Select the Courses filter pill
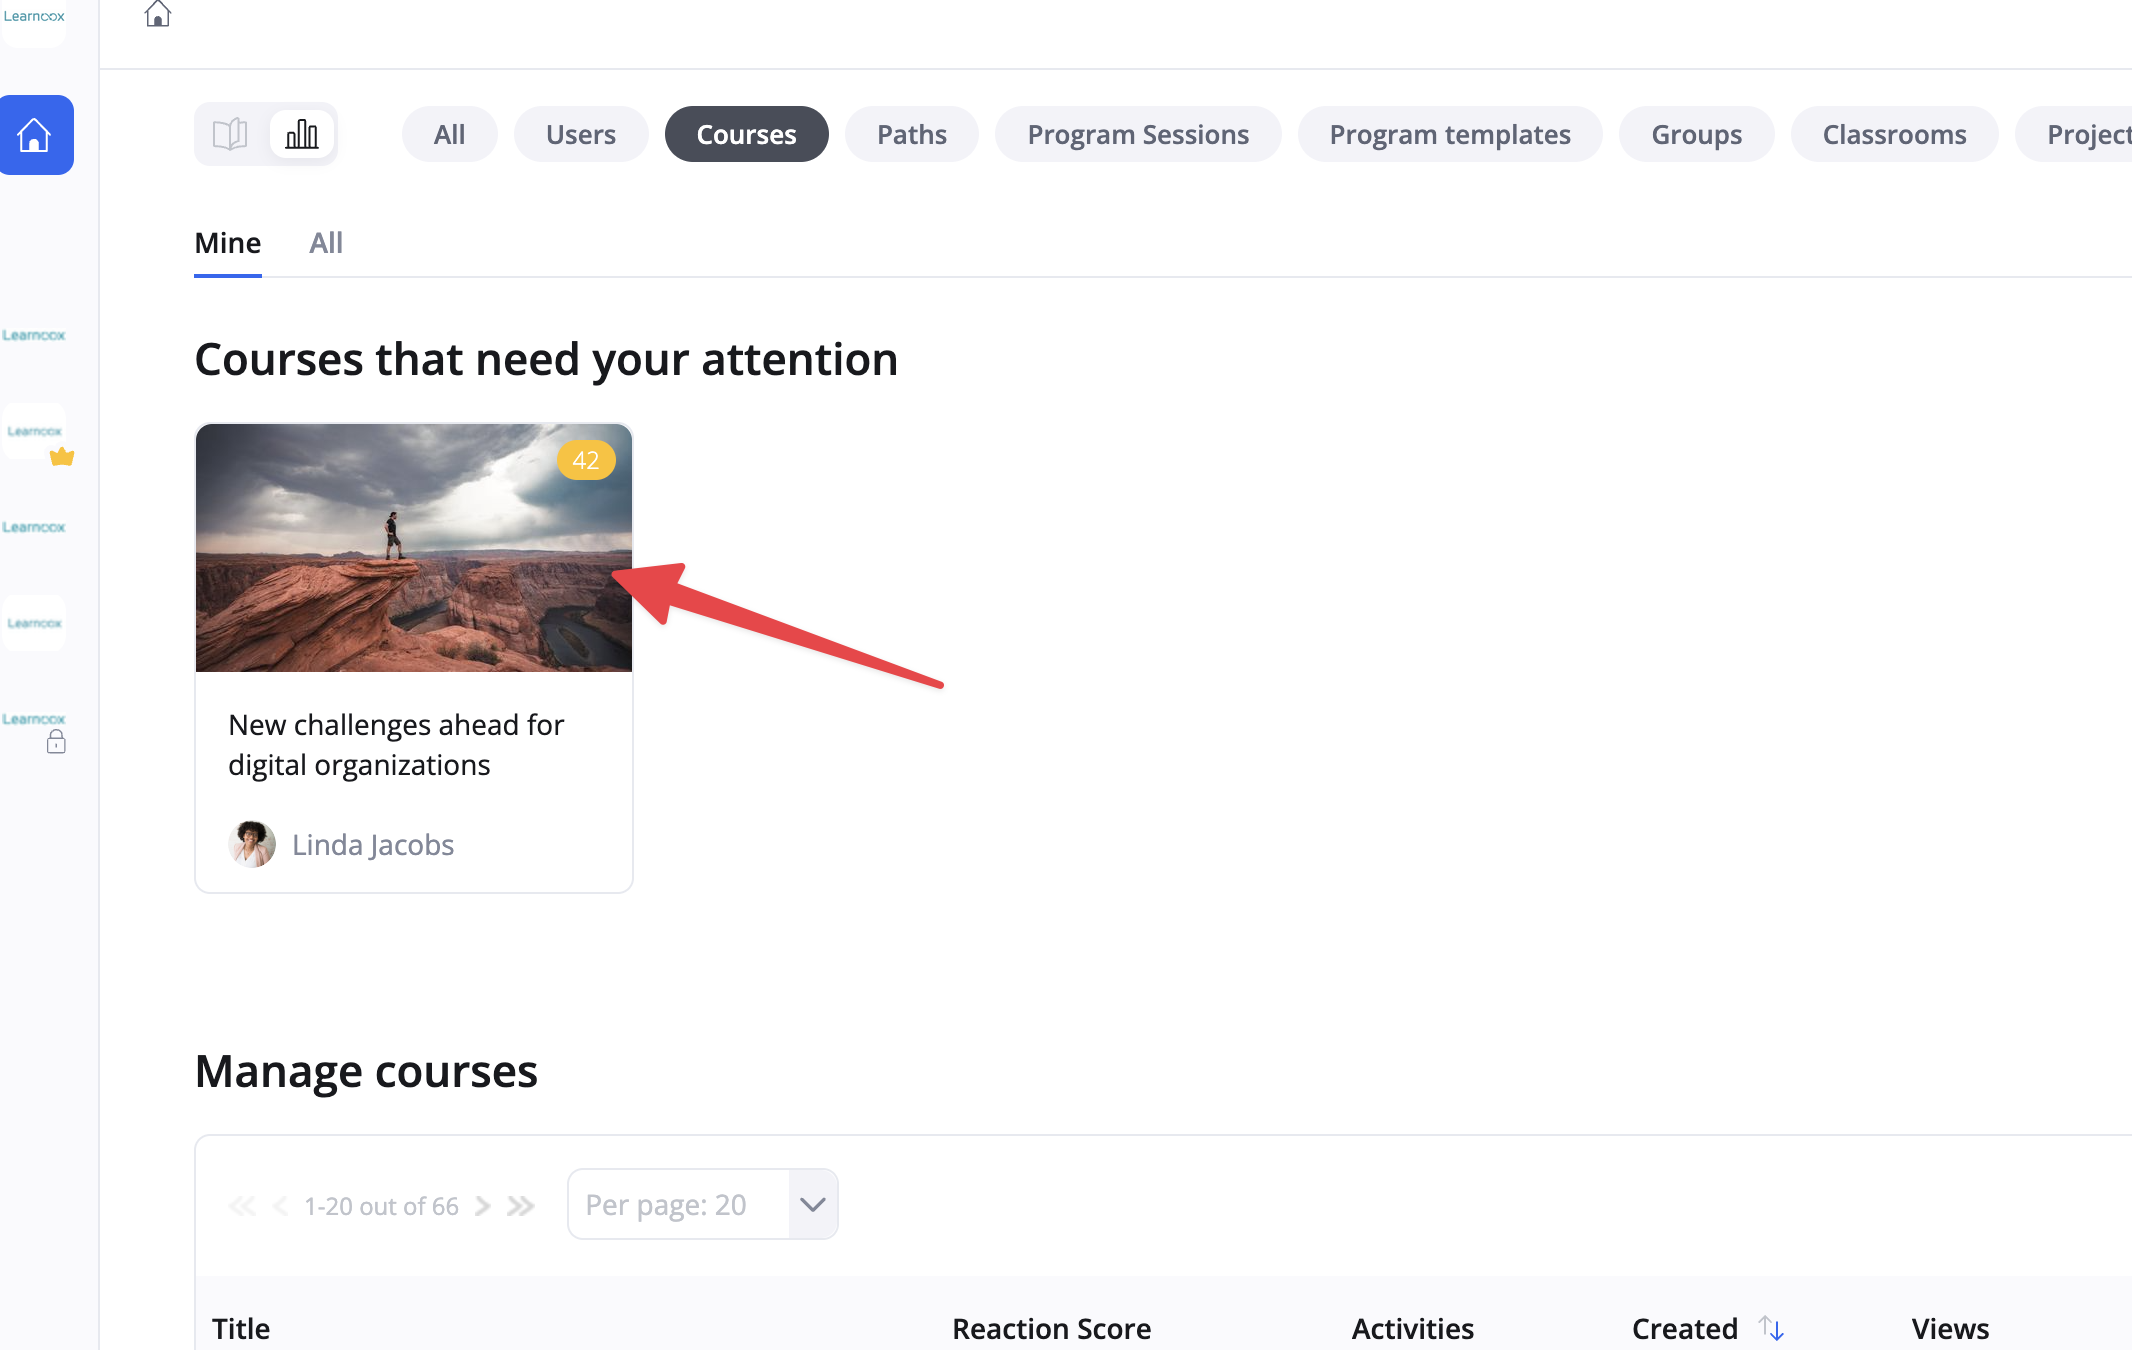 click(x=746, y=134)
